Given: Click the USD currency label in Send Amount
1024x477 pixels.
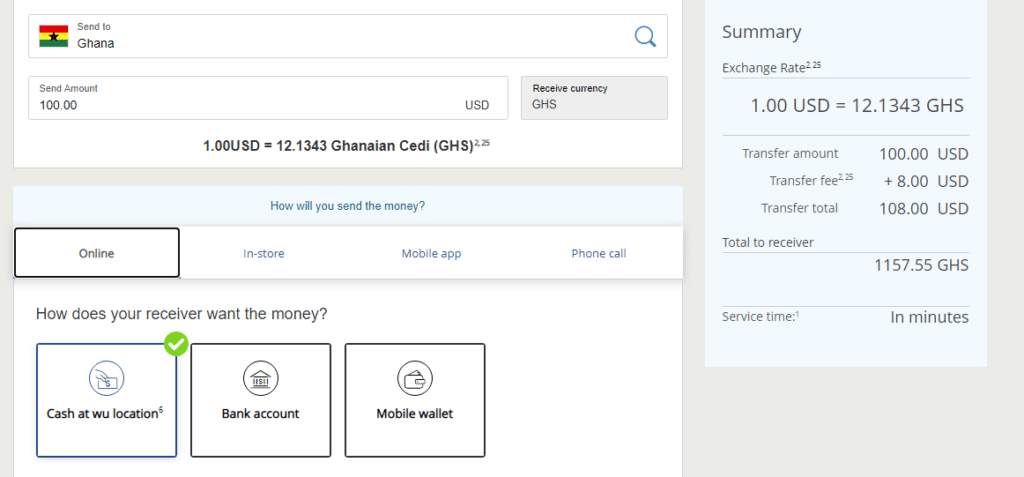Looking at the screenshot, I should (477, 105).
